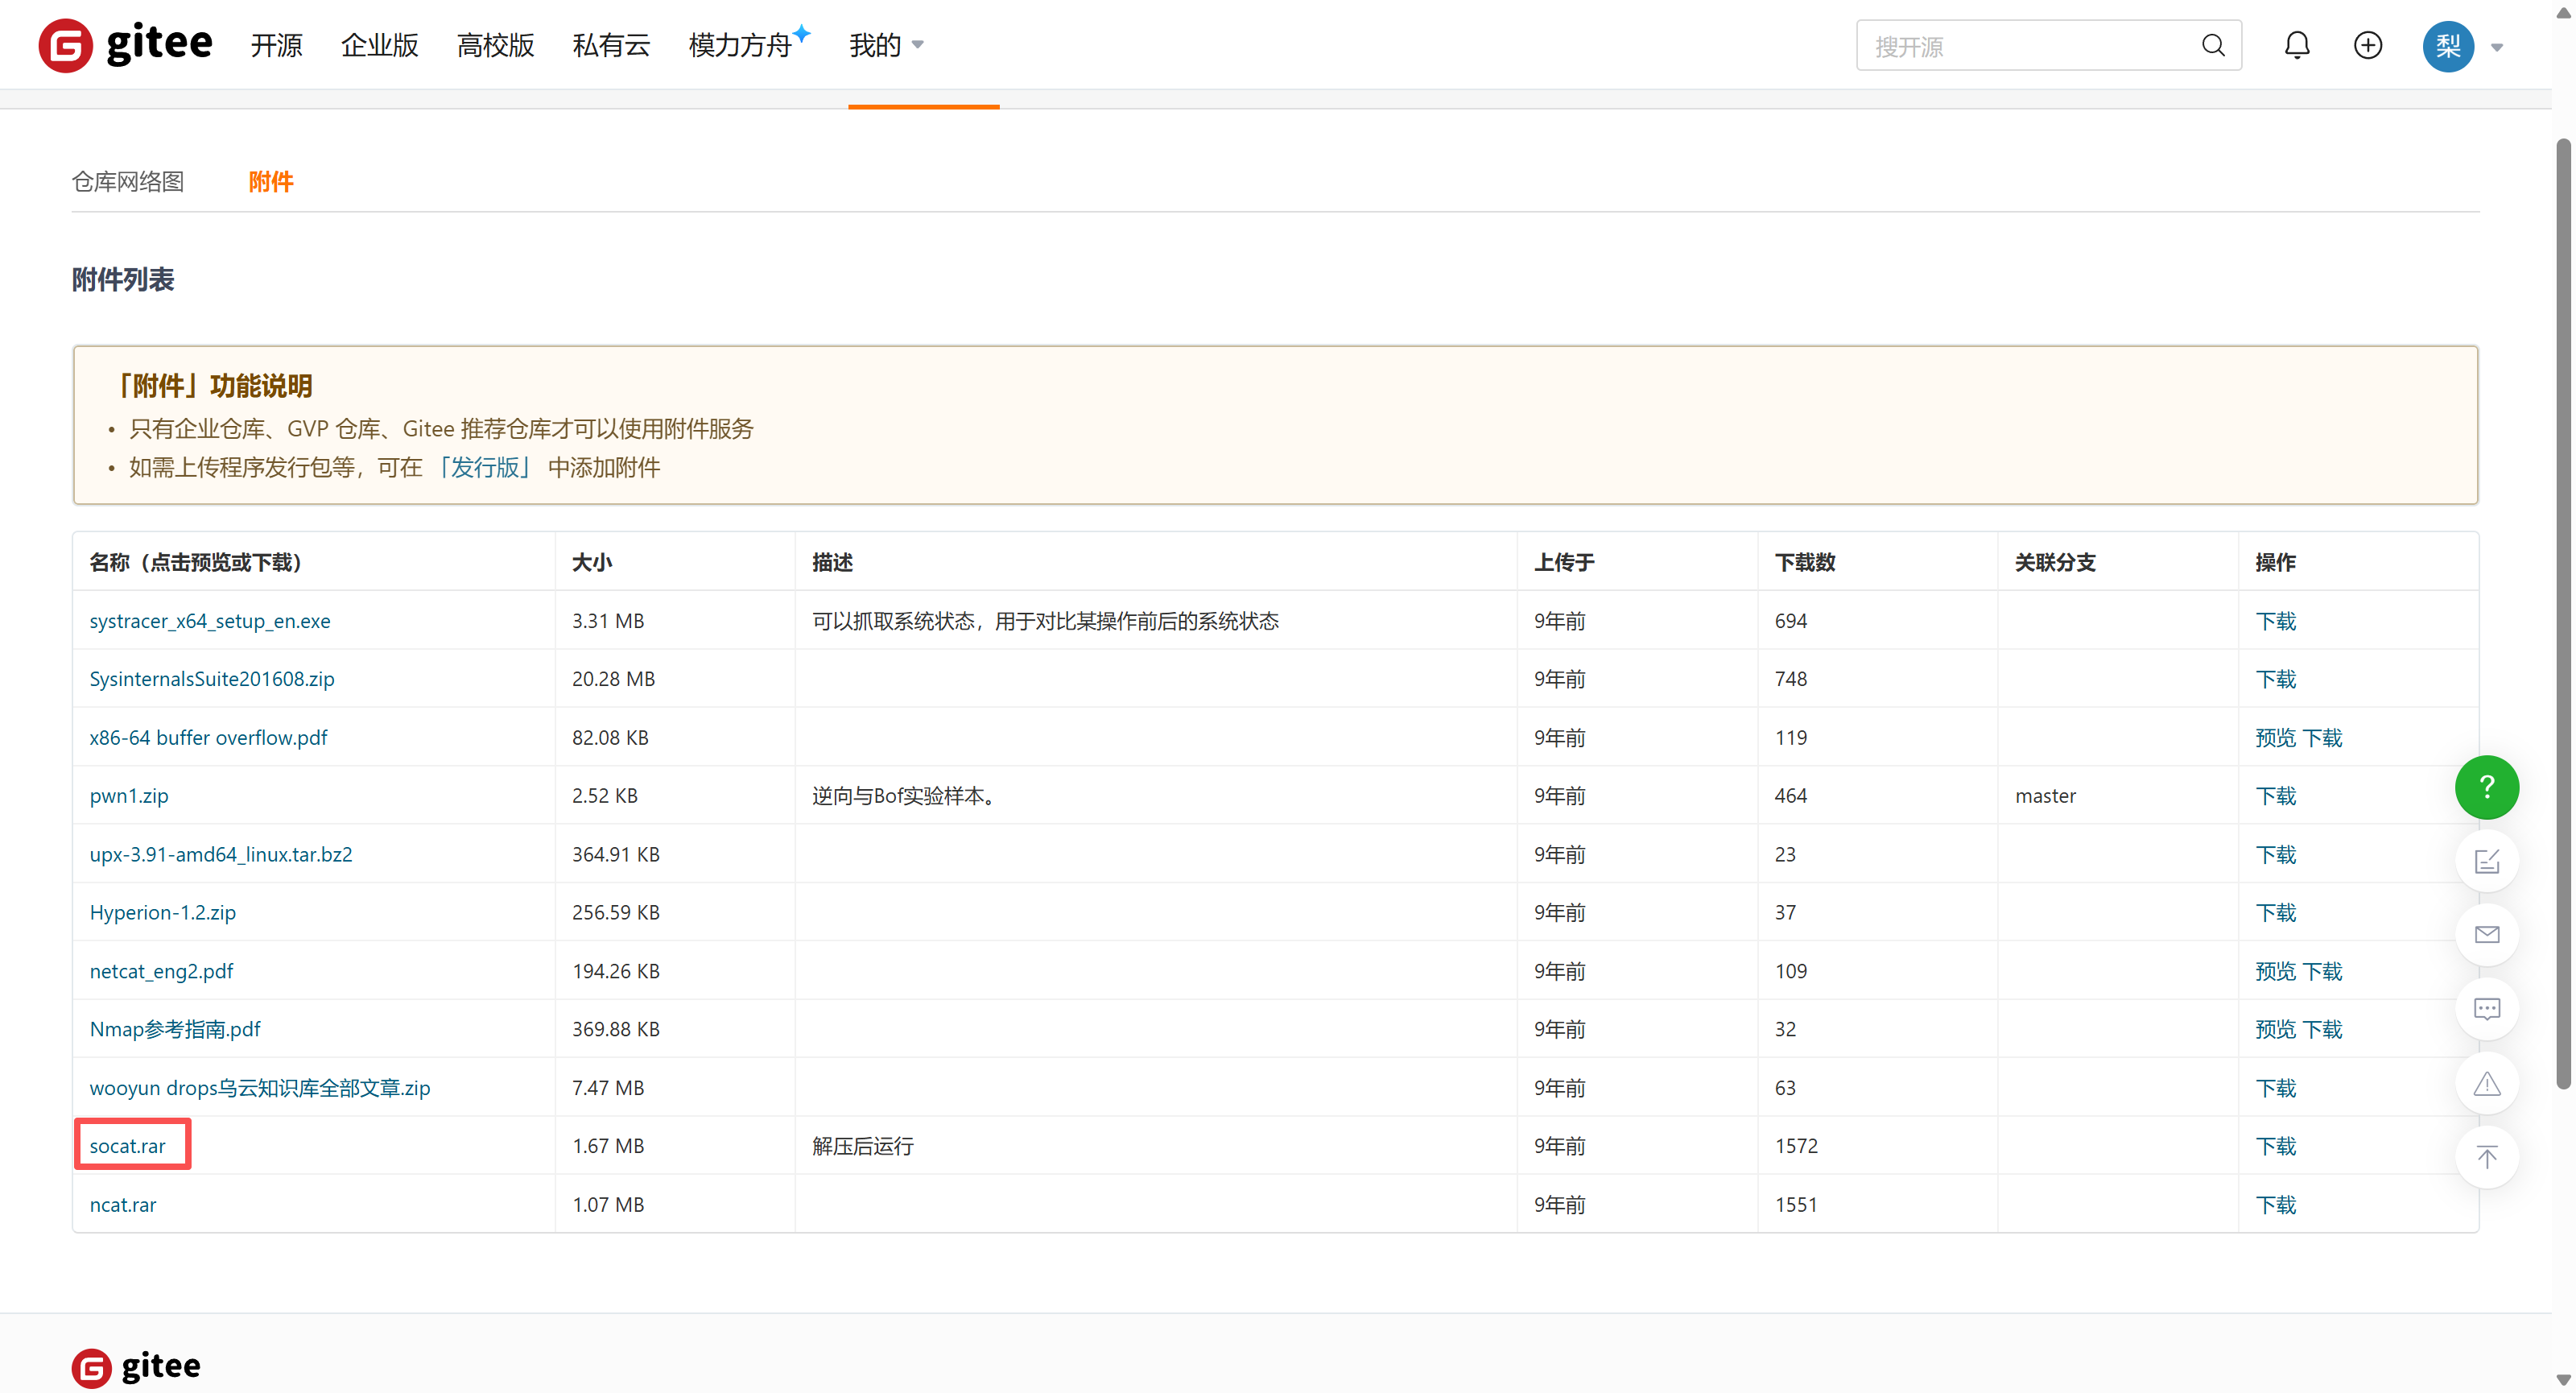This screenshot has height=1393, width=2576.
Task: Click the 发行版 link in notice
Action: point(484,467)
